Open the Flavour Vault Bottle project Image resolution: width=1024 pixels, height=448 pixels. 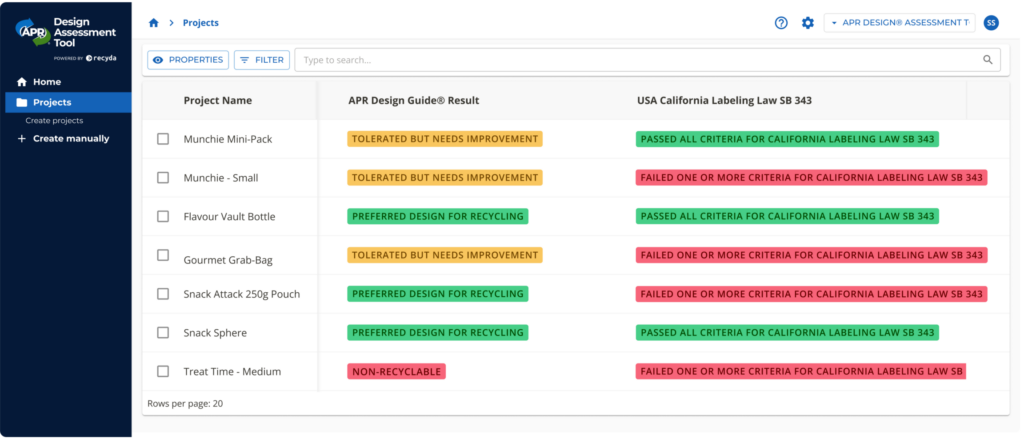(229, 217)
